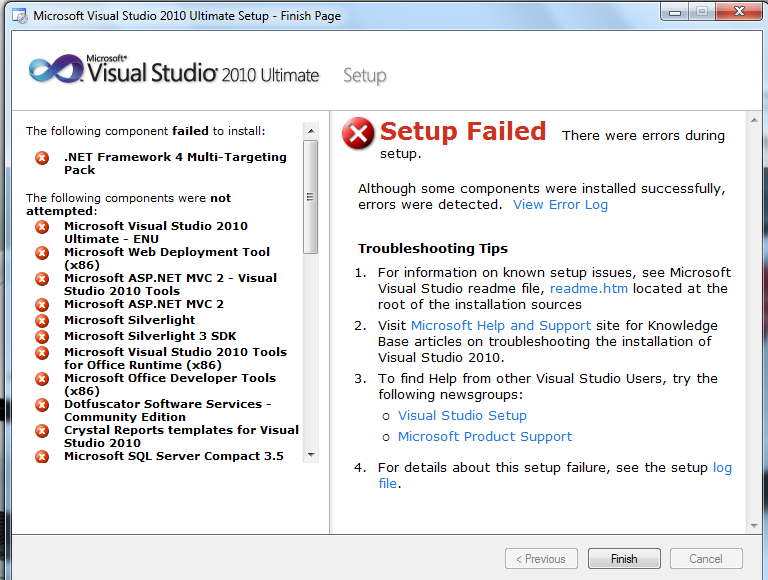Viewport: 768px width, 580px height.
Task: Click error icon beside Microsoft Web Deployment Tool
Action: tap(42, 253)
